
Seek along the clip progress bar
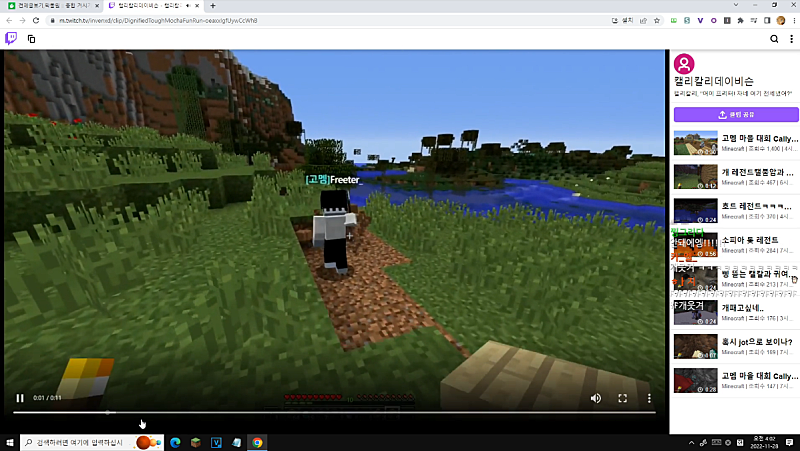click(x=334, y=412)
